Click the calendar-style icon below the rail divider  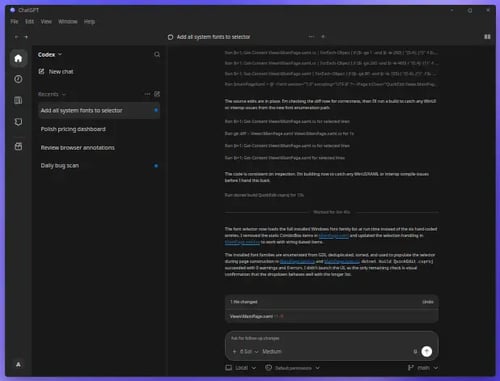coord(18,146)
